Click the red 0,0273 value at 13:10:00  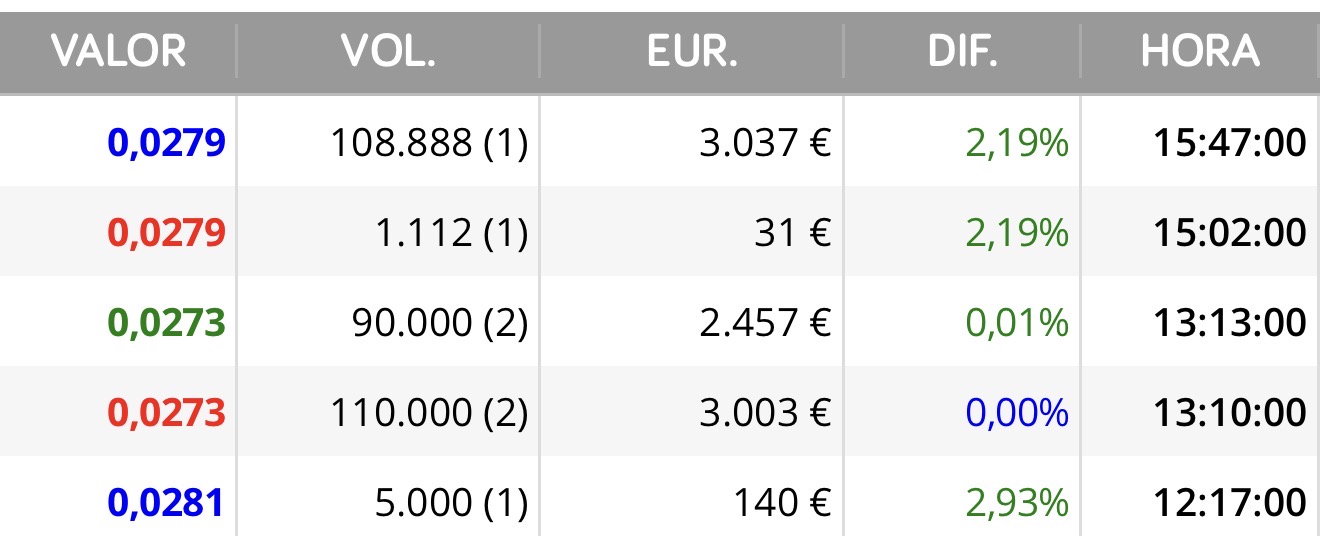pyautogui.click(x=166, y=413)
